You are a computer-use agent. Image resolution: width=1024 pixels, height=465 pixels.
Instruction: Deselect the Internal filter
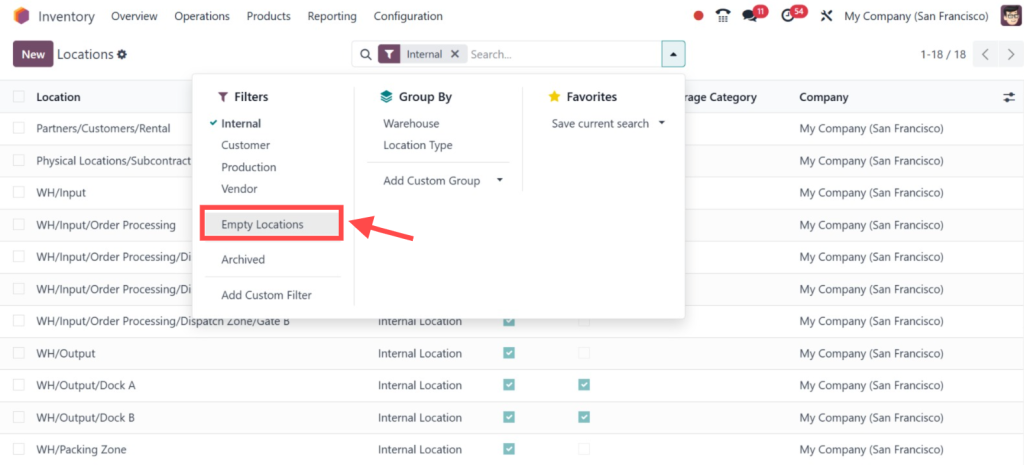[x=241, y=123]
